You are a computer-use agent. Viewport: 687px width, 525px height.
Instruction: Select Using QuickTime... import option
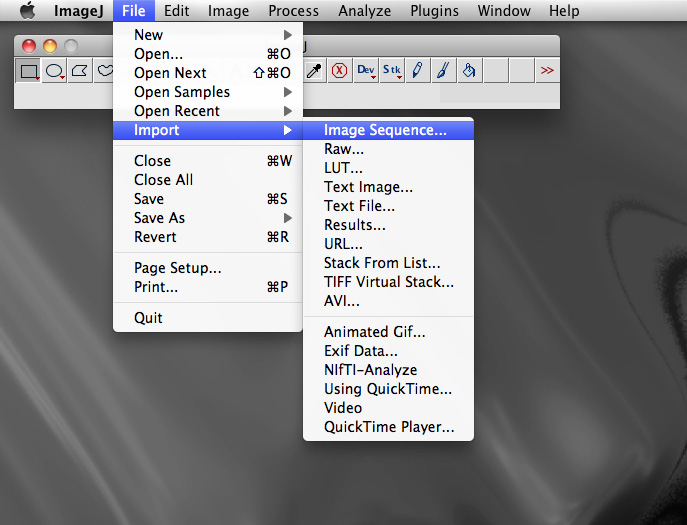click(x=388, y=389)
